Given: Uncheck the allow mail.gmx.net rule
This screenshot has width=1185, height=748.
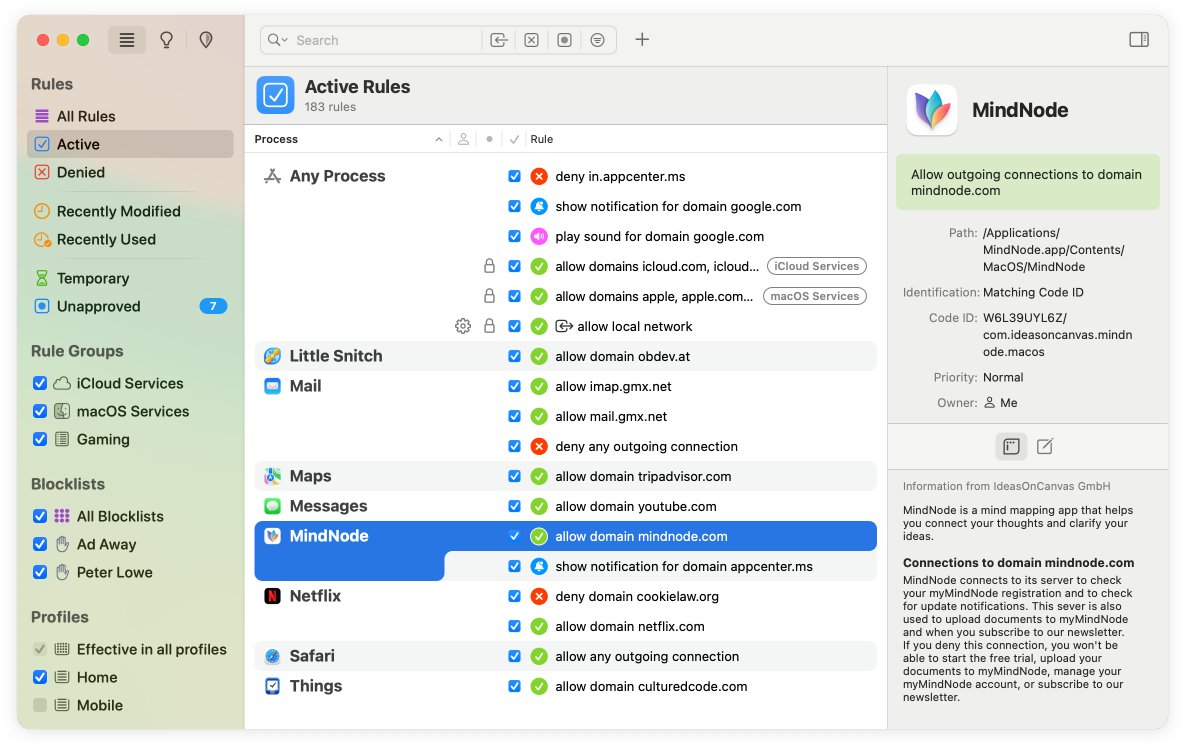Looking at the screenshot, I should point(514,416).
